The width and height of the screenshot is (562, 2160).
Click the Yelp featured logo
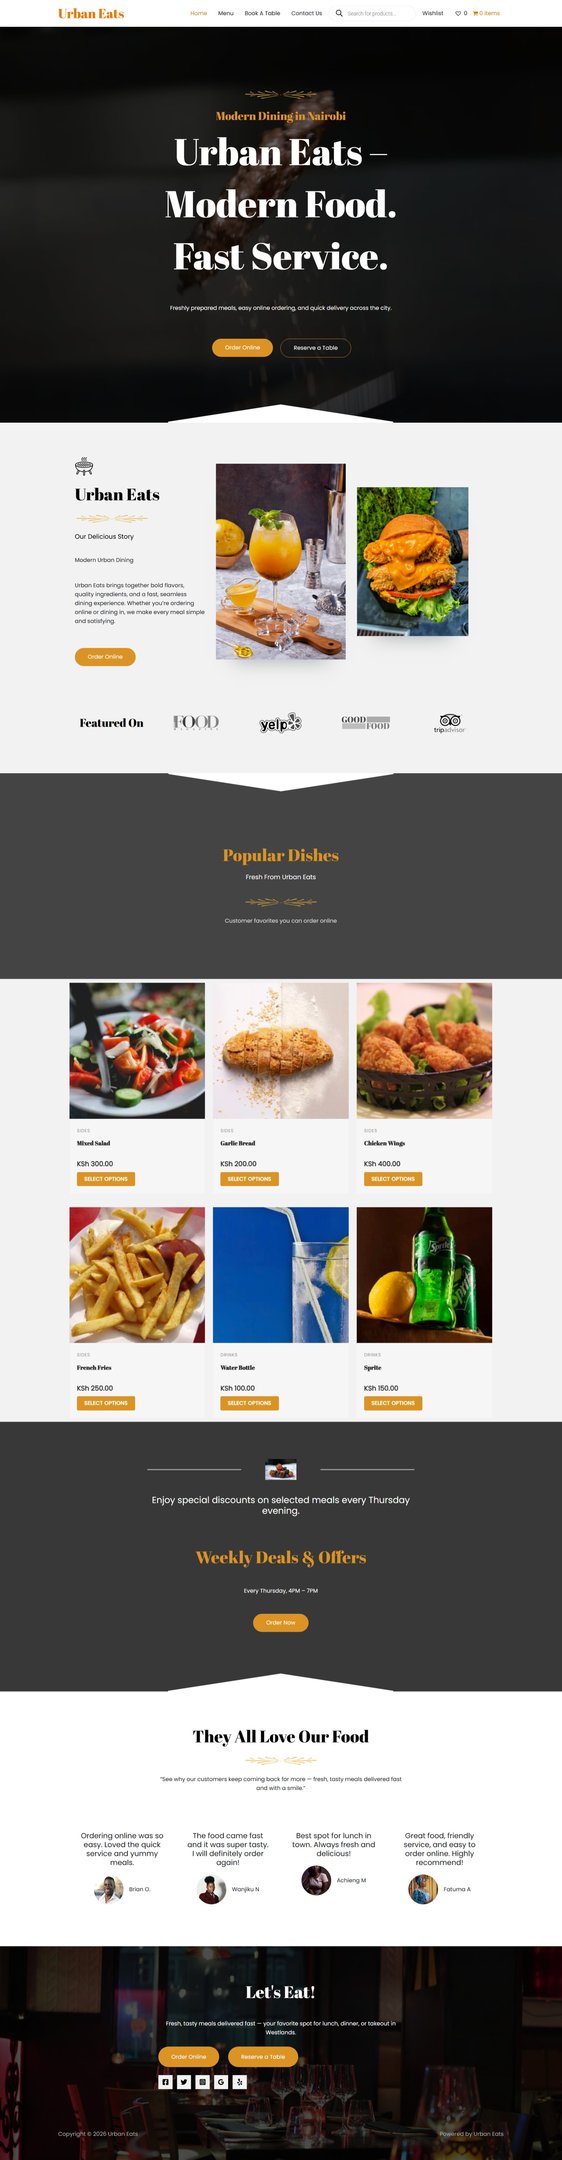coord(280,722)
